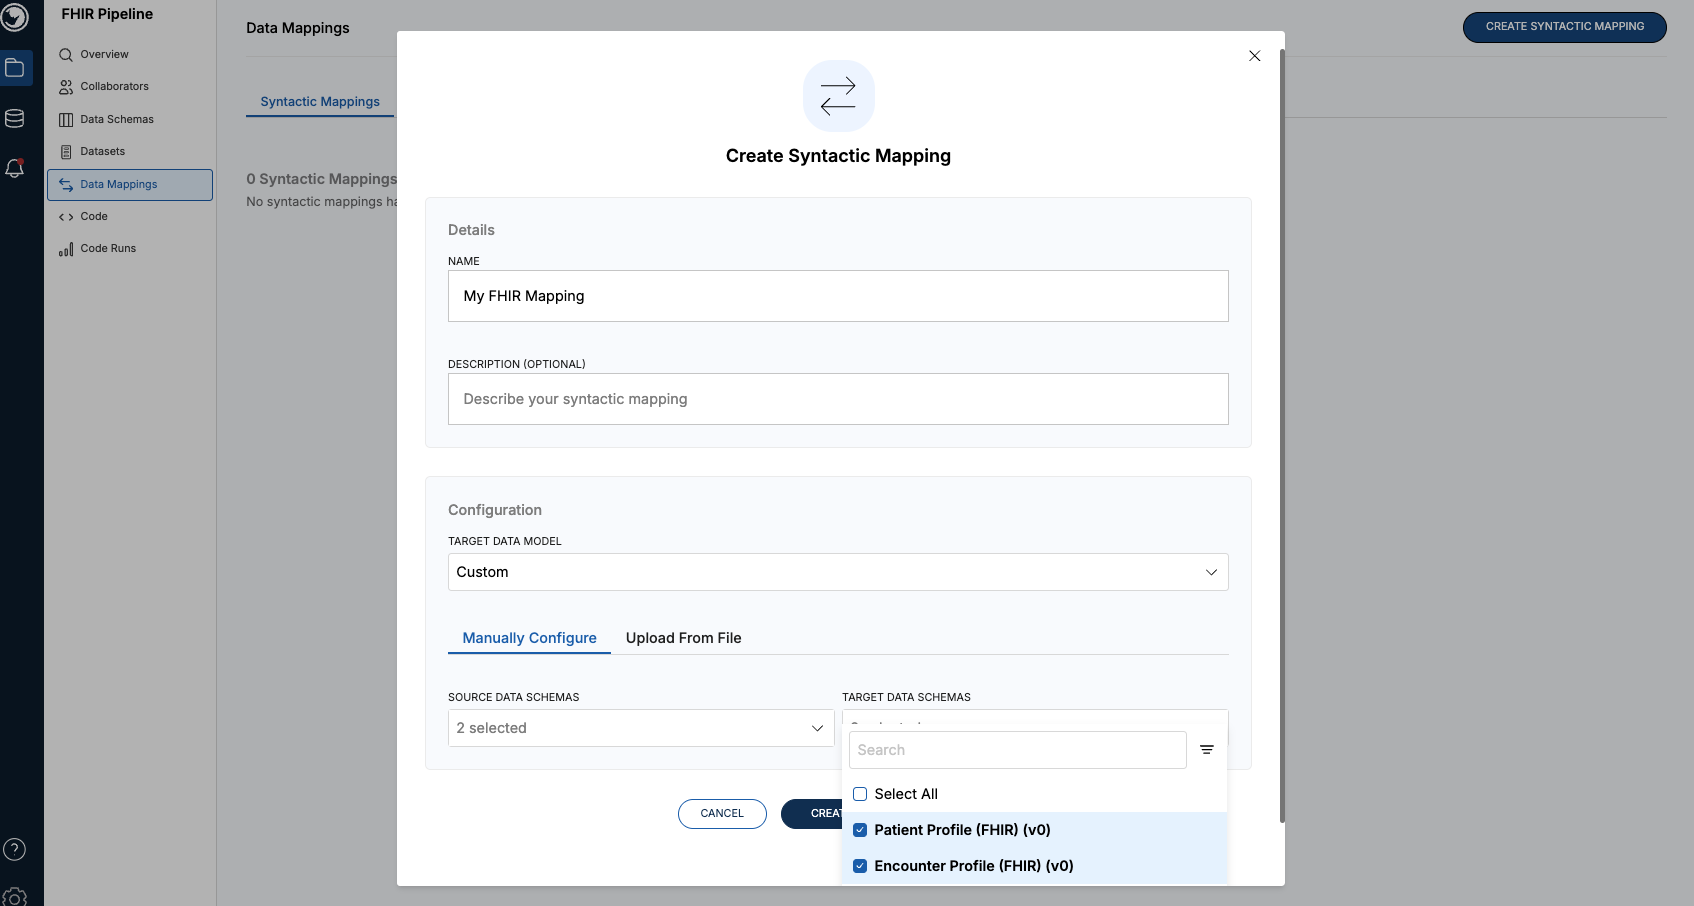Click the filter icon beside schema search
This screenshot has height=906, width=1694.
[x=1207, y=750]
